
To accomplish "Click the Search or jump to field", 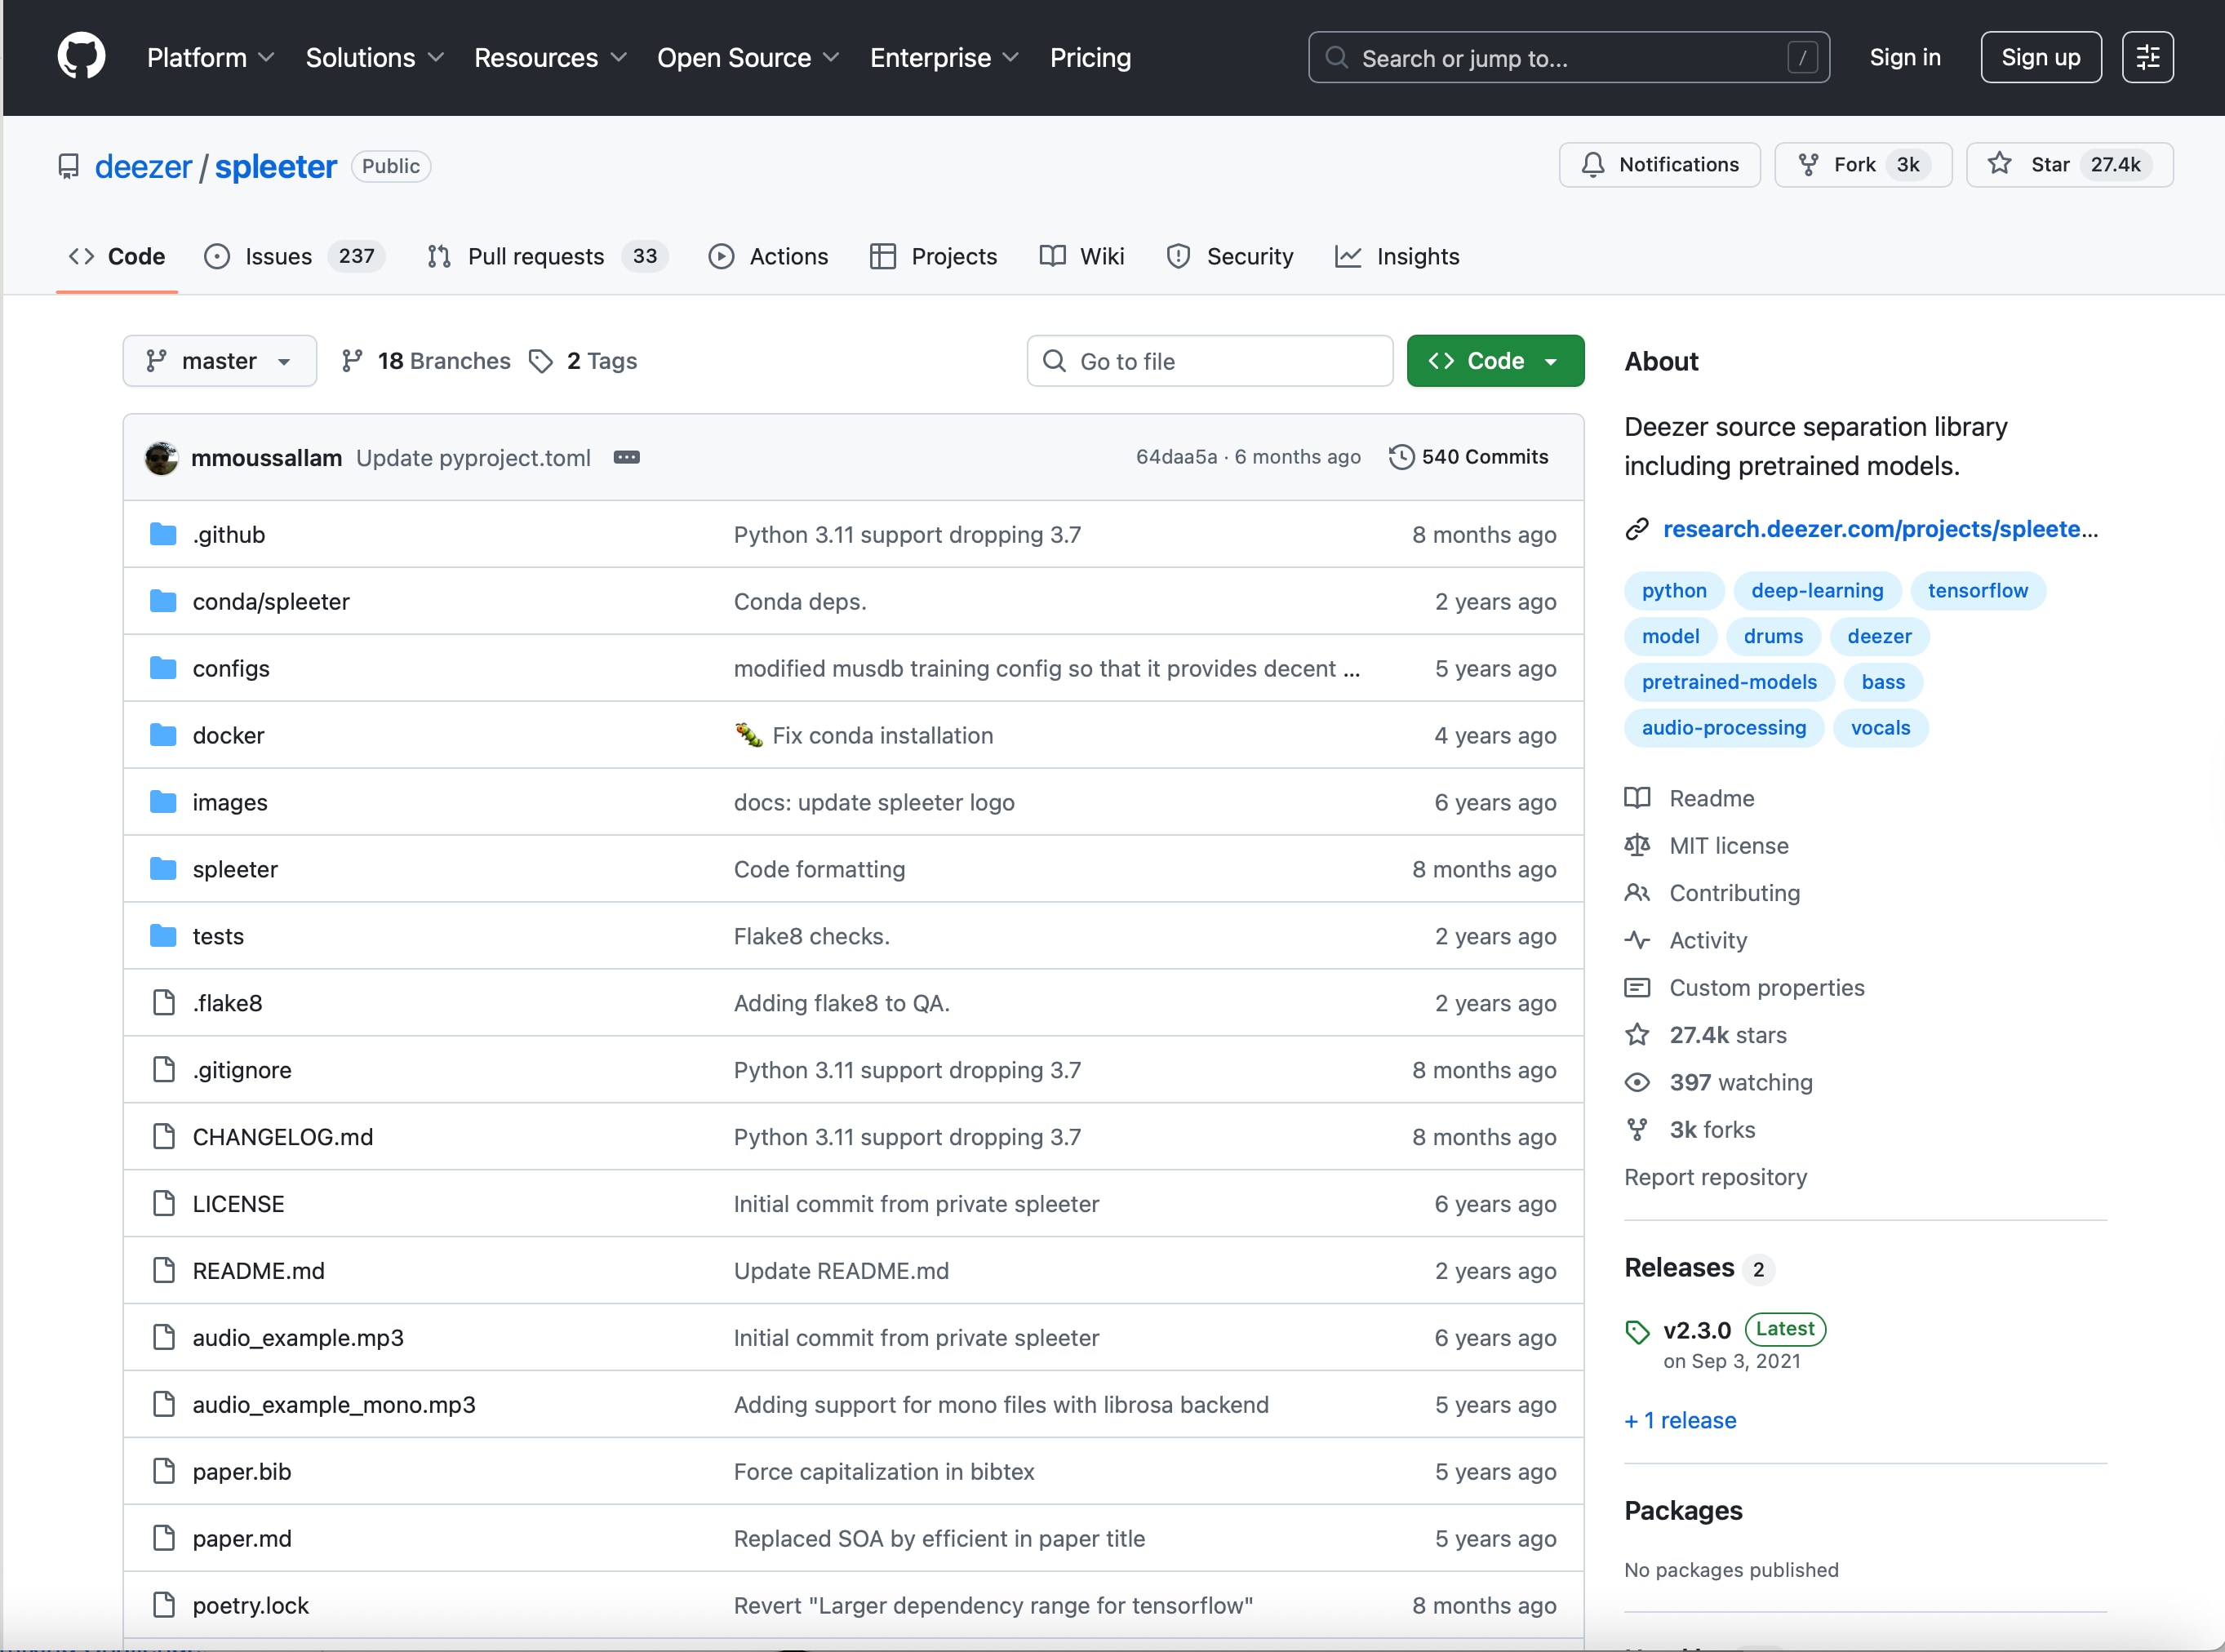I will 1568,57.
